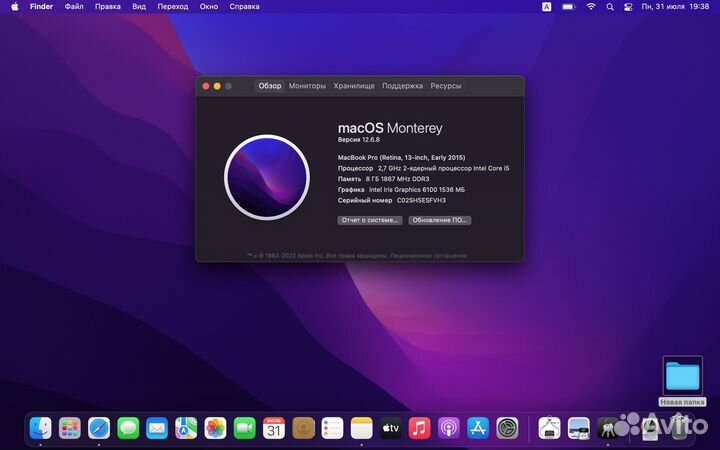Viewport: 720px width, 450px height.
Task: Select the Новая папка folder on desktop
Action: coord(682,381)
